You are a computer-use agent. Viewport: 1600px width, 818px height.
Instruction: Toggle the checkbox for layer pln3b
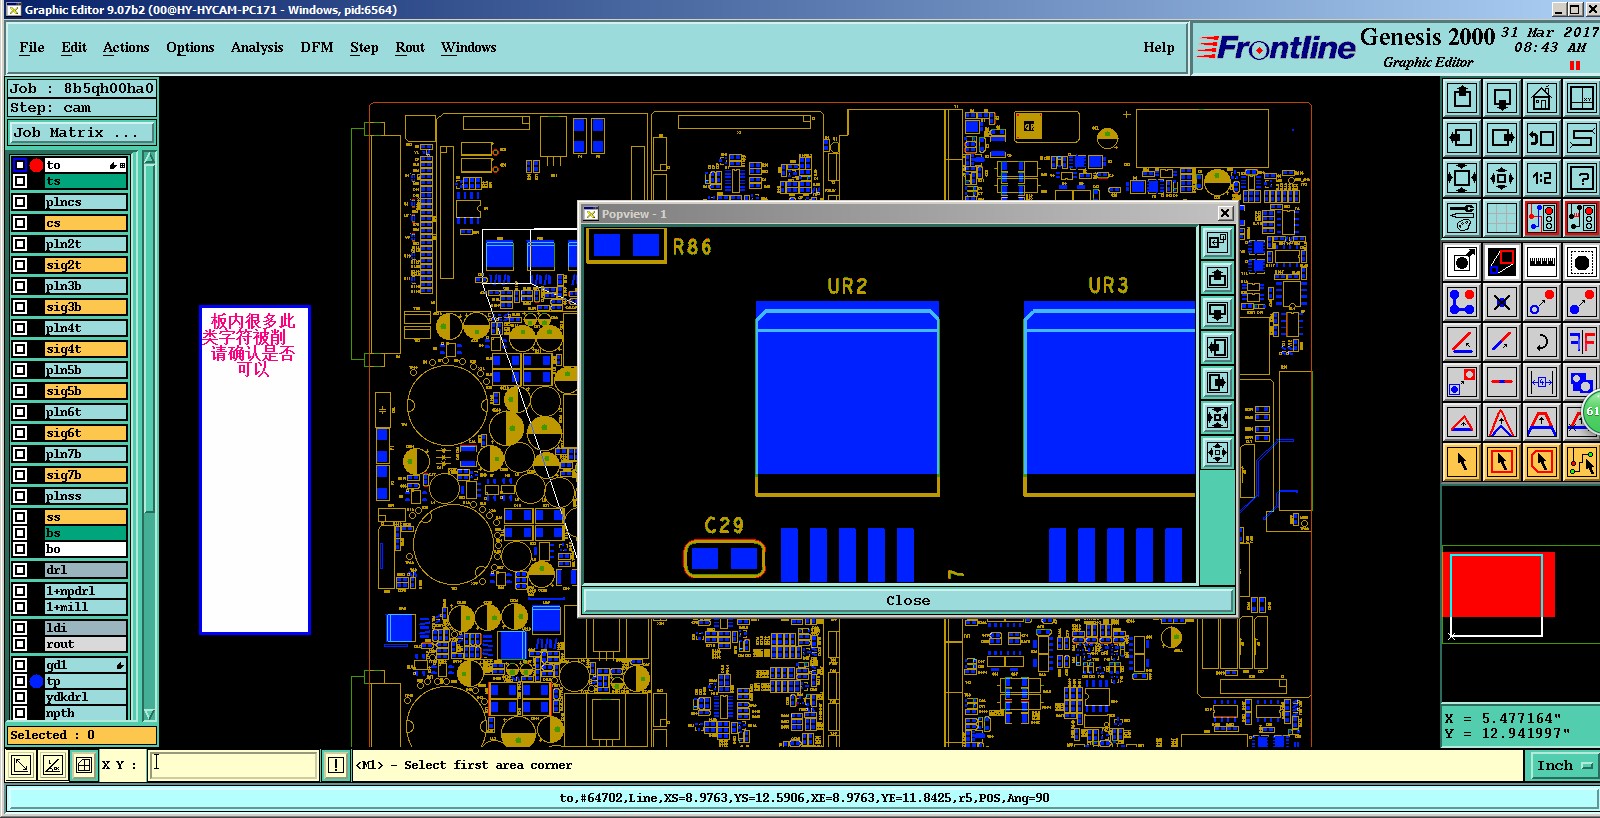pos(20,286)
